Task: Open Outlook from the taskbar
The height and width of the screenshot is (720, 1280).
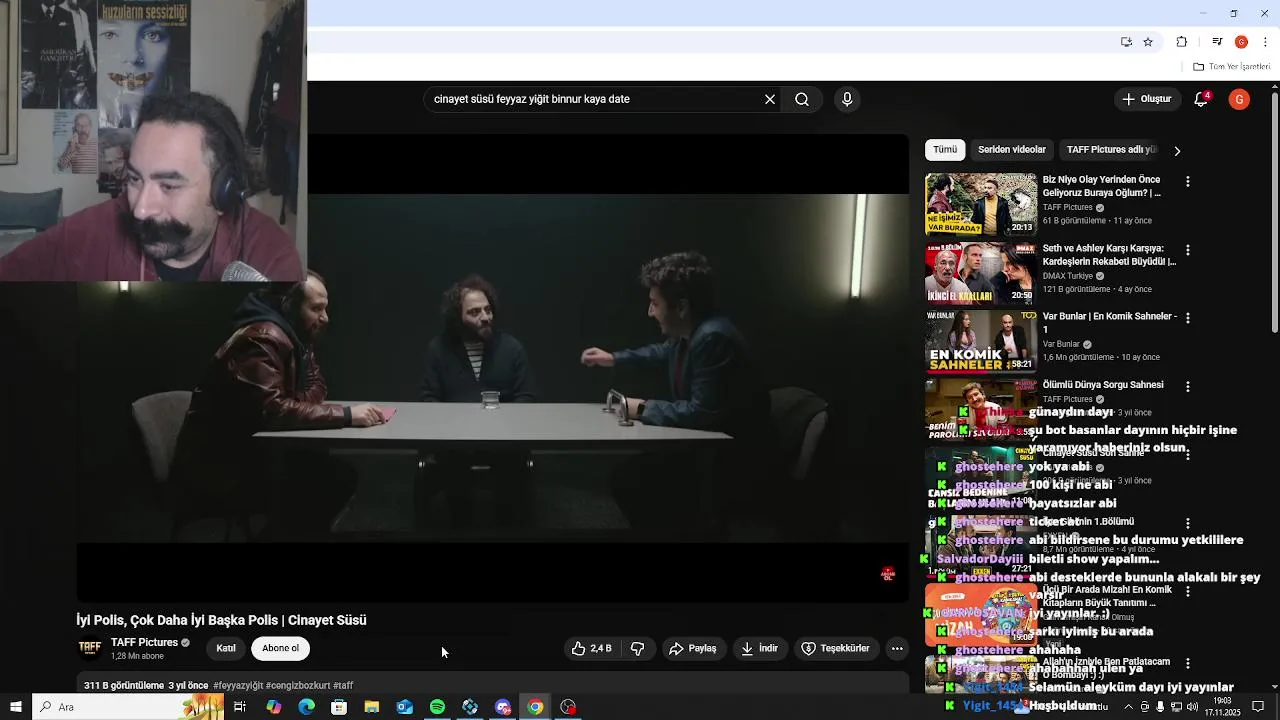Action: (405, 707)
